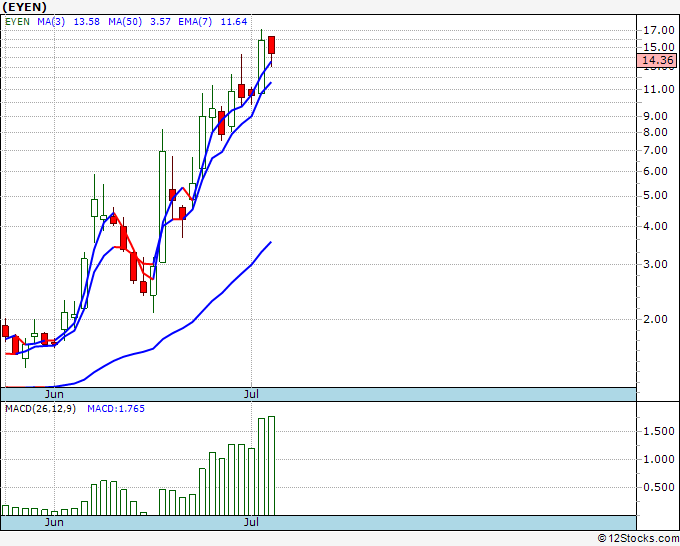Click the Jun label under MACD panel
The height and width of the screenshot is (546, 680).
click(54, 522)
